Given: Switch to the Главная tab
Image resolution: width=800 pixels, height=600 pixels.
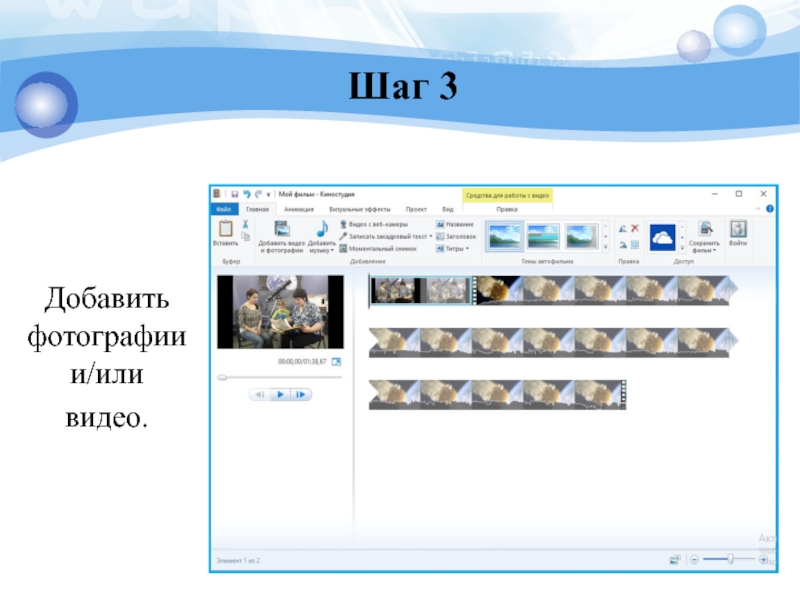Looking at the screenshot, I should 257,209.
